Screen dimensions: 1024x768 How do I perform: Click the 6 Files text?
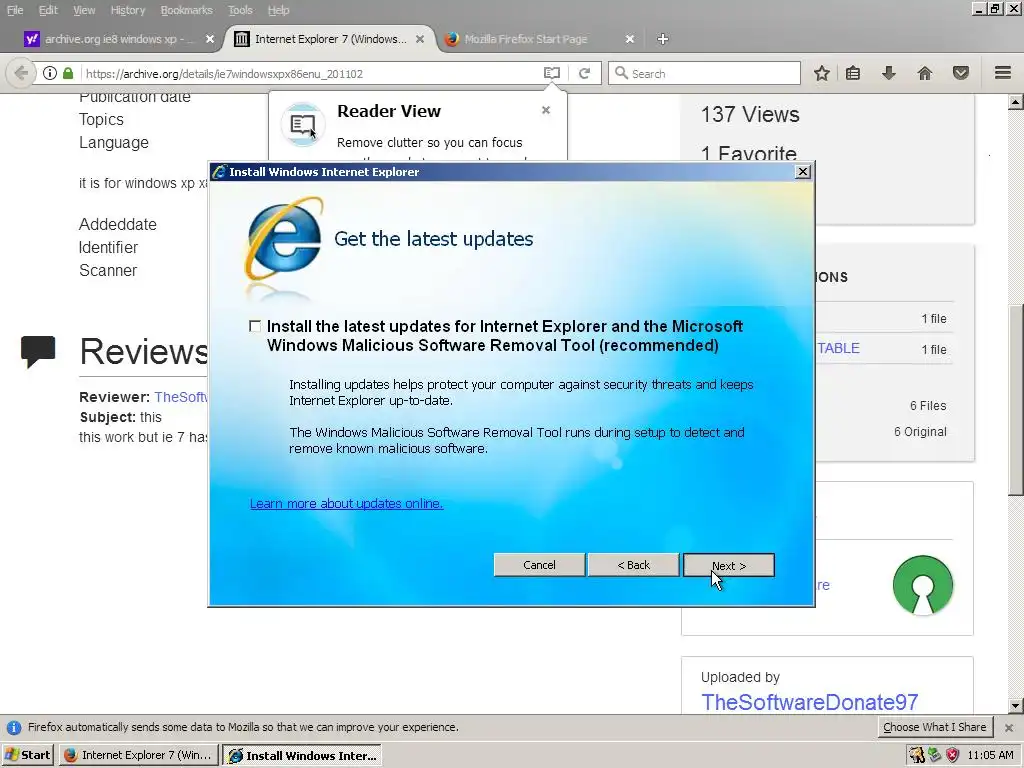point(928,406)
